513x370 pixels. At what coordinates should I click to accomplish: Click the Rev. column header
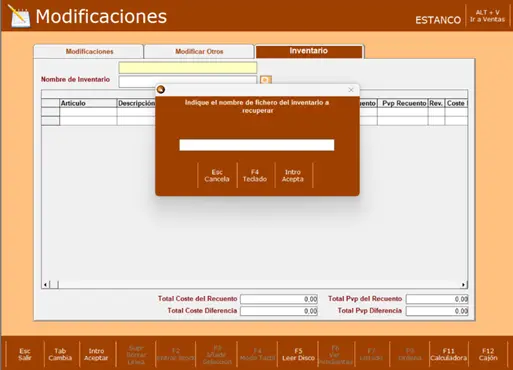click(x=436, y=103)
